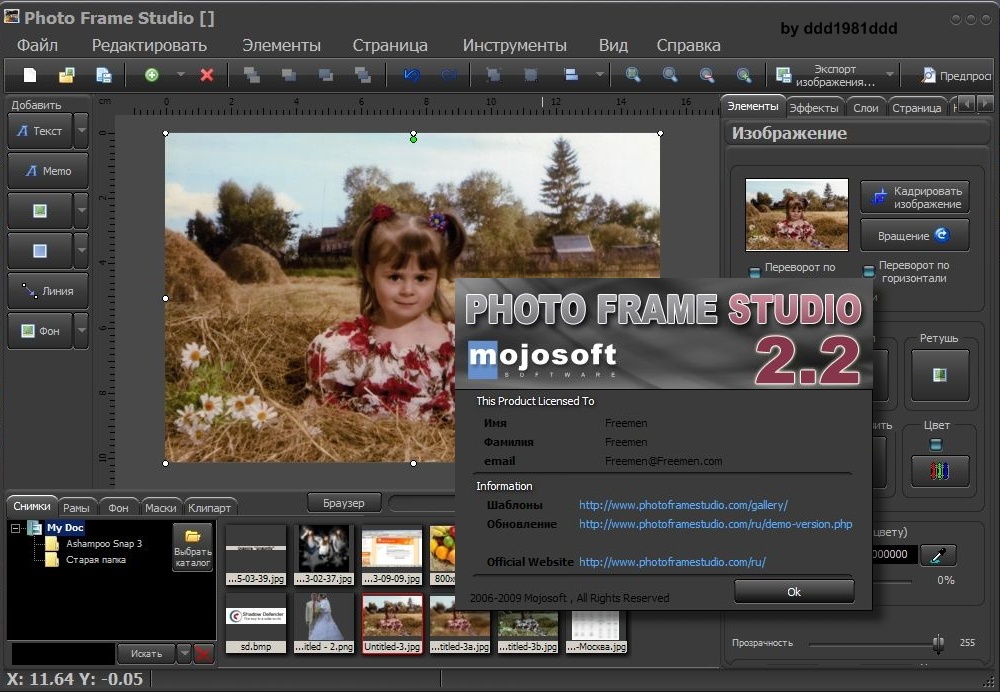Click the open project folder icon
The height and width of the screenshot is (692, 1000).
[x=67, y=75]
